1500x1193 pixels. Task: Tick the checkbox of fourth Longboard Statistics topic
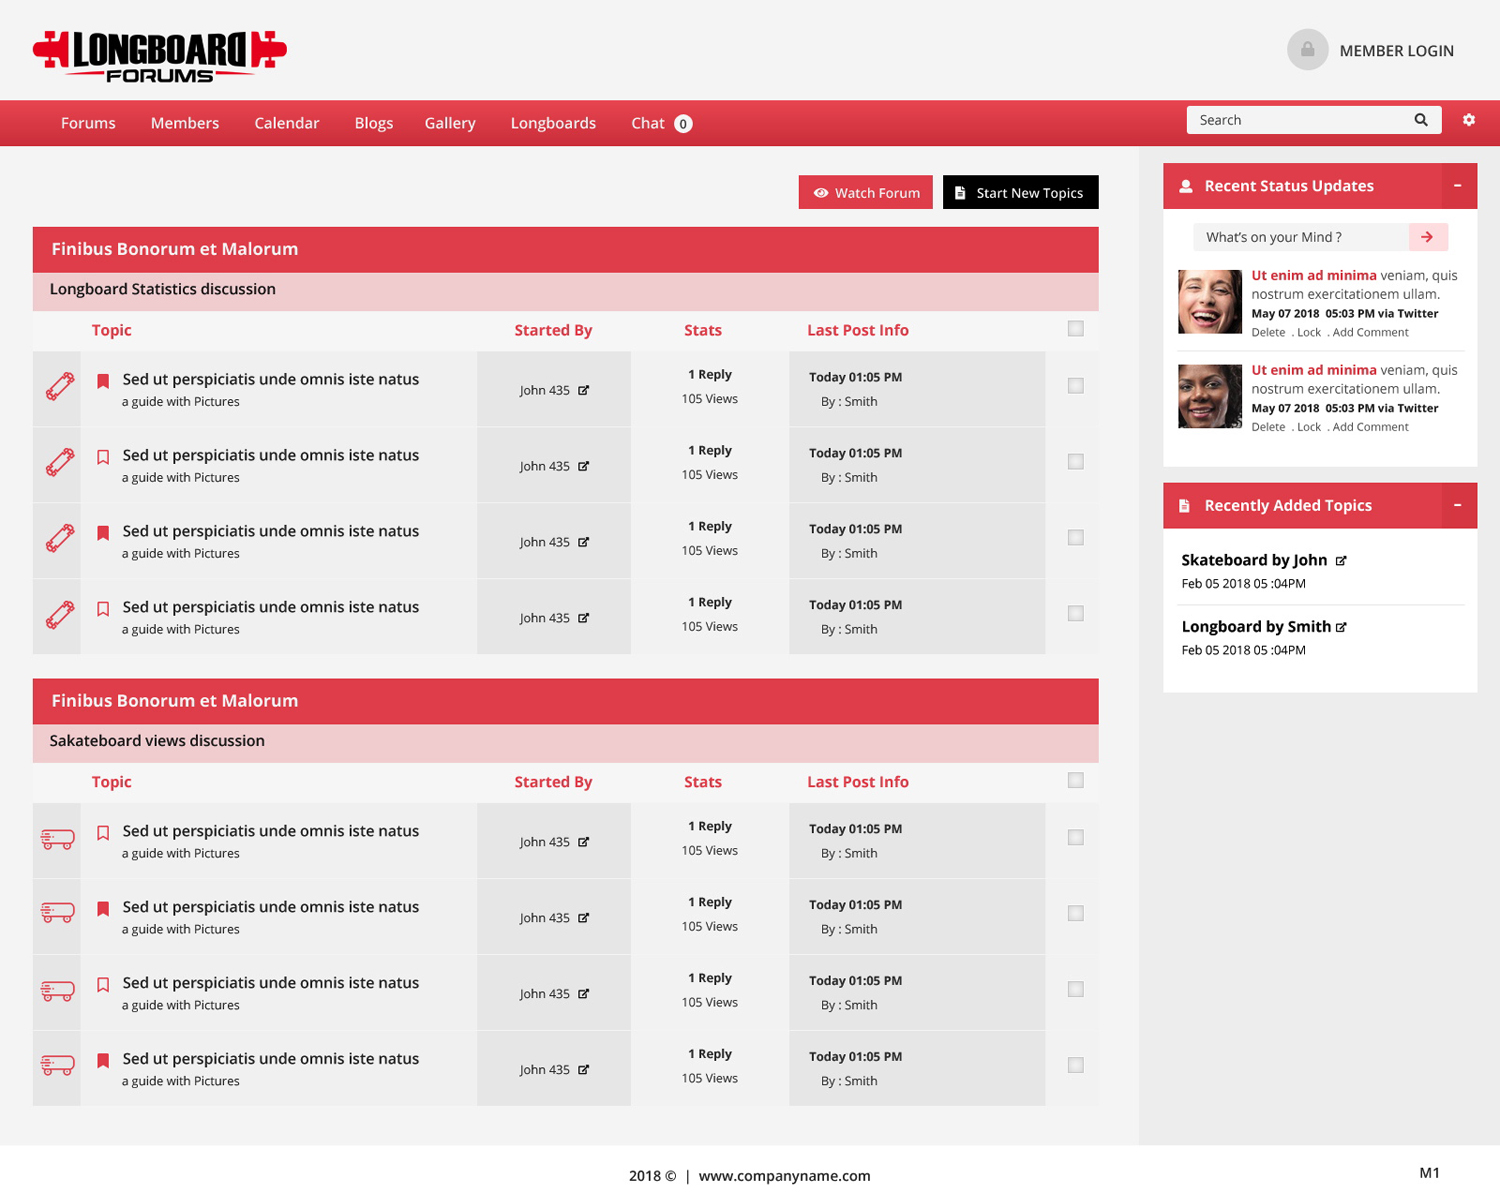(x=1075, y=614)
